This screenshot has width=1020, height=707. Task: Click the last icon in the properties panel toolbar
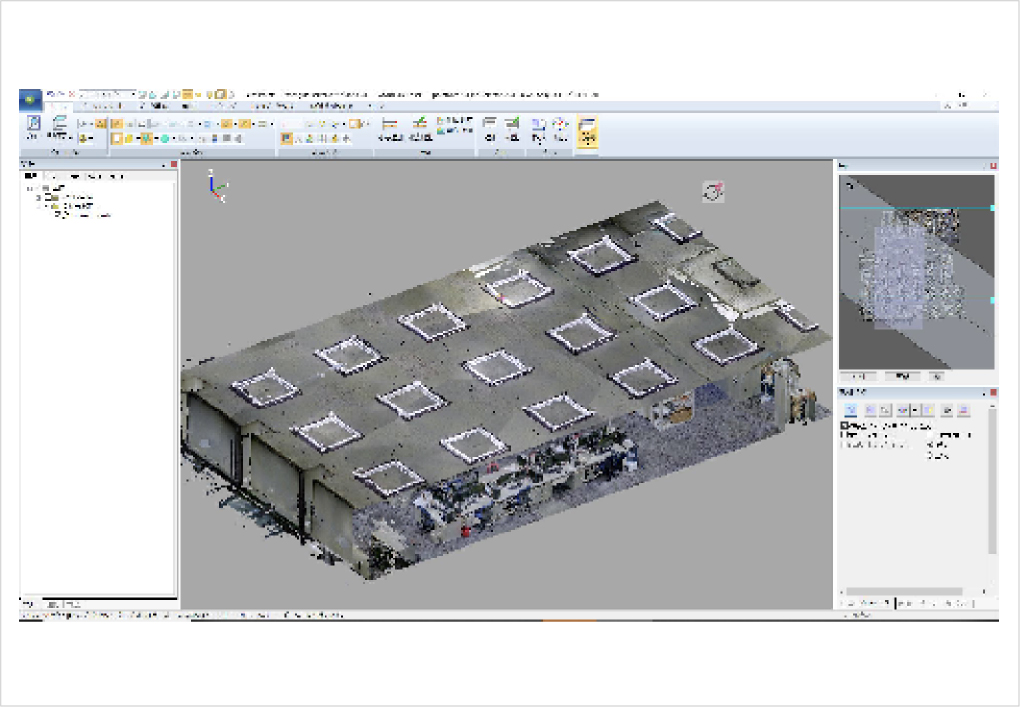[x=965, y=410]
